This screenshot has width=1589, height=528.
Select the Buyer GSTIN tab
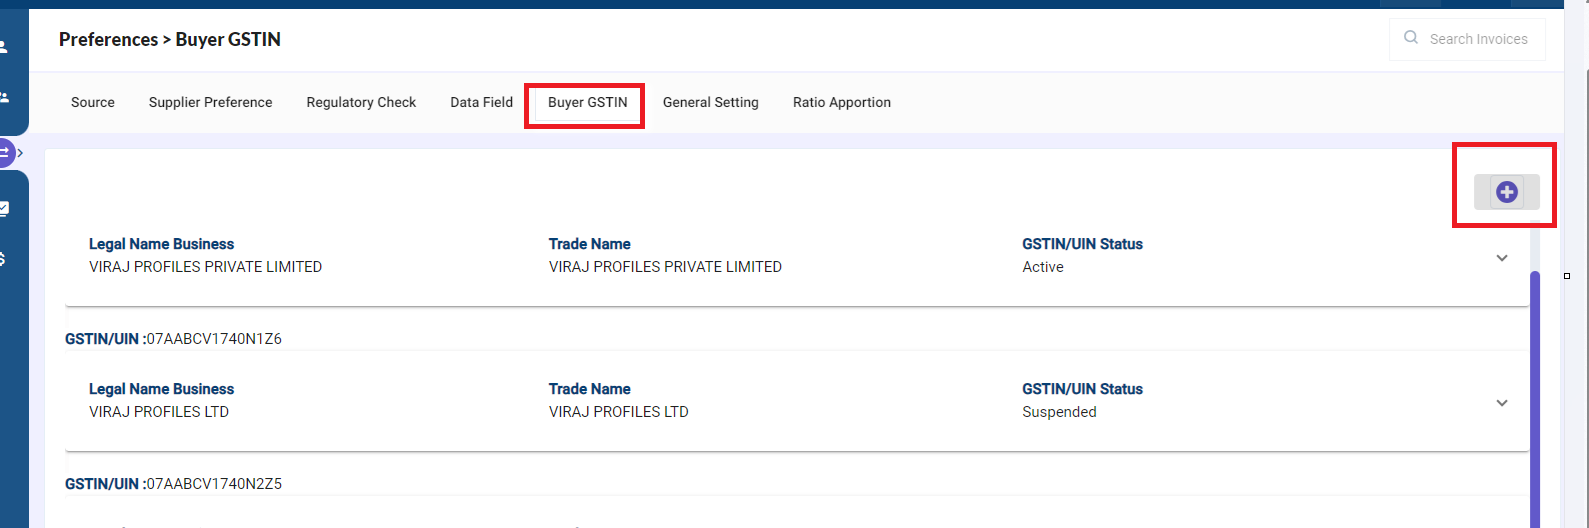coord(587,103)
